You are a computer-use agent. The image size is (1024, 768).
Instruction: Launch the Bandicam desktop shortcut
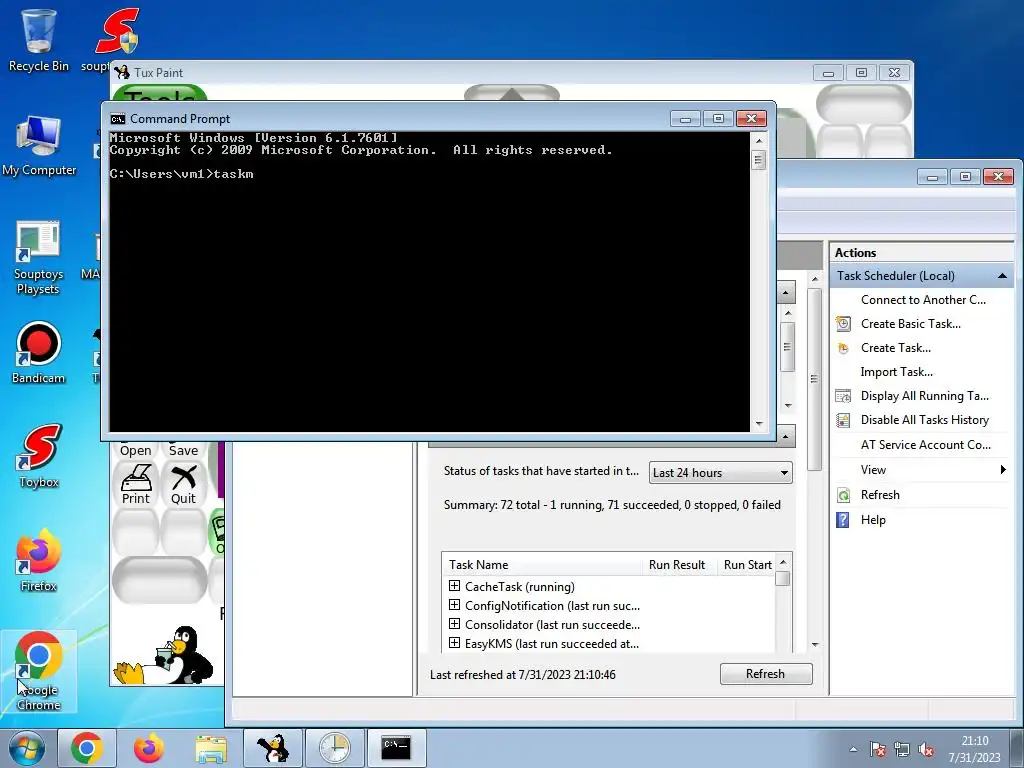click(39, 353)
